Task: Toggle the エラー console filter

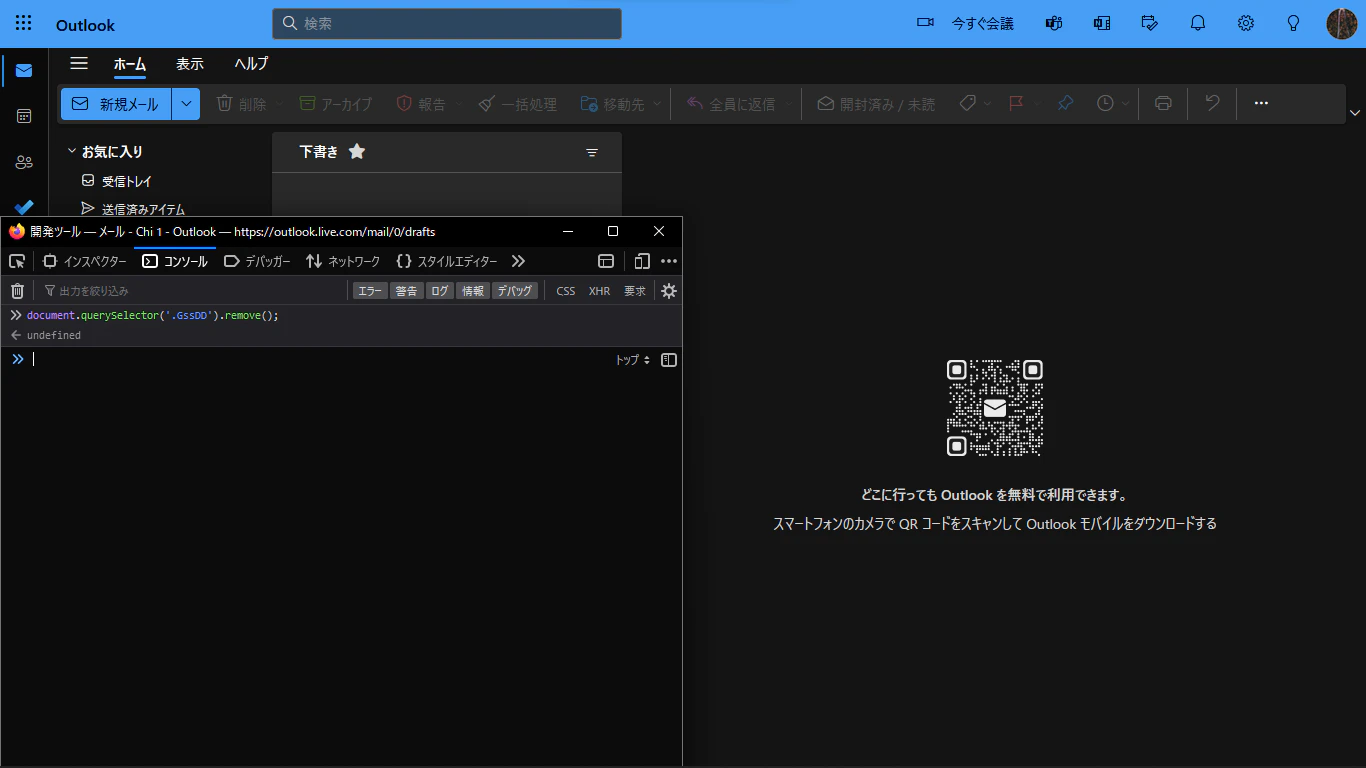Action: point(370,291)
